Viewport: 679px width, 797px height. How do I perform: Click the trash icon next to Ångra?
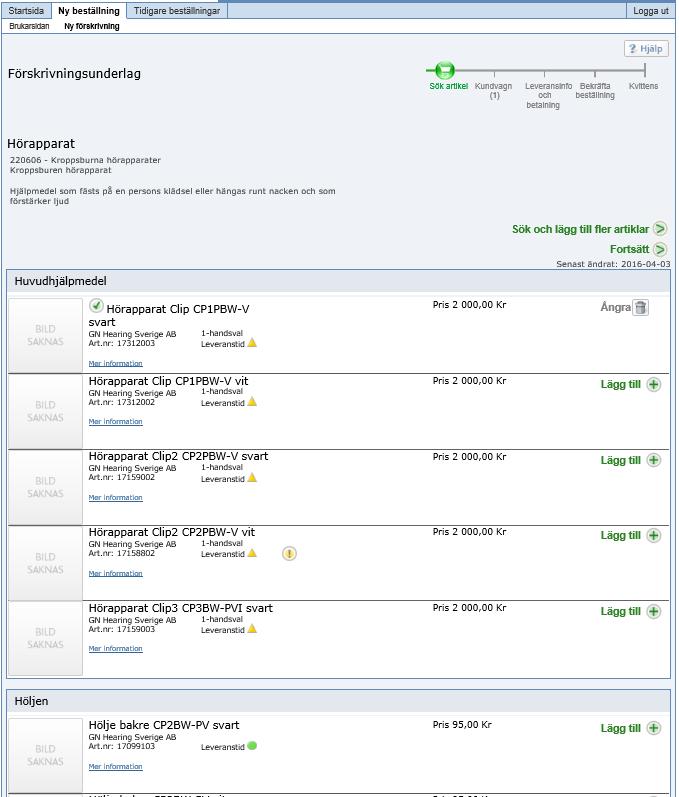click(x=640, y=308)
